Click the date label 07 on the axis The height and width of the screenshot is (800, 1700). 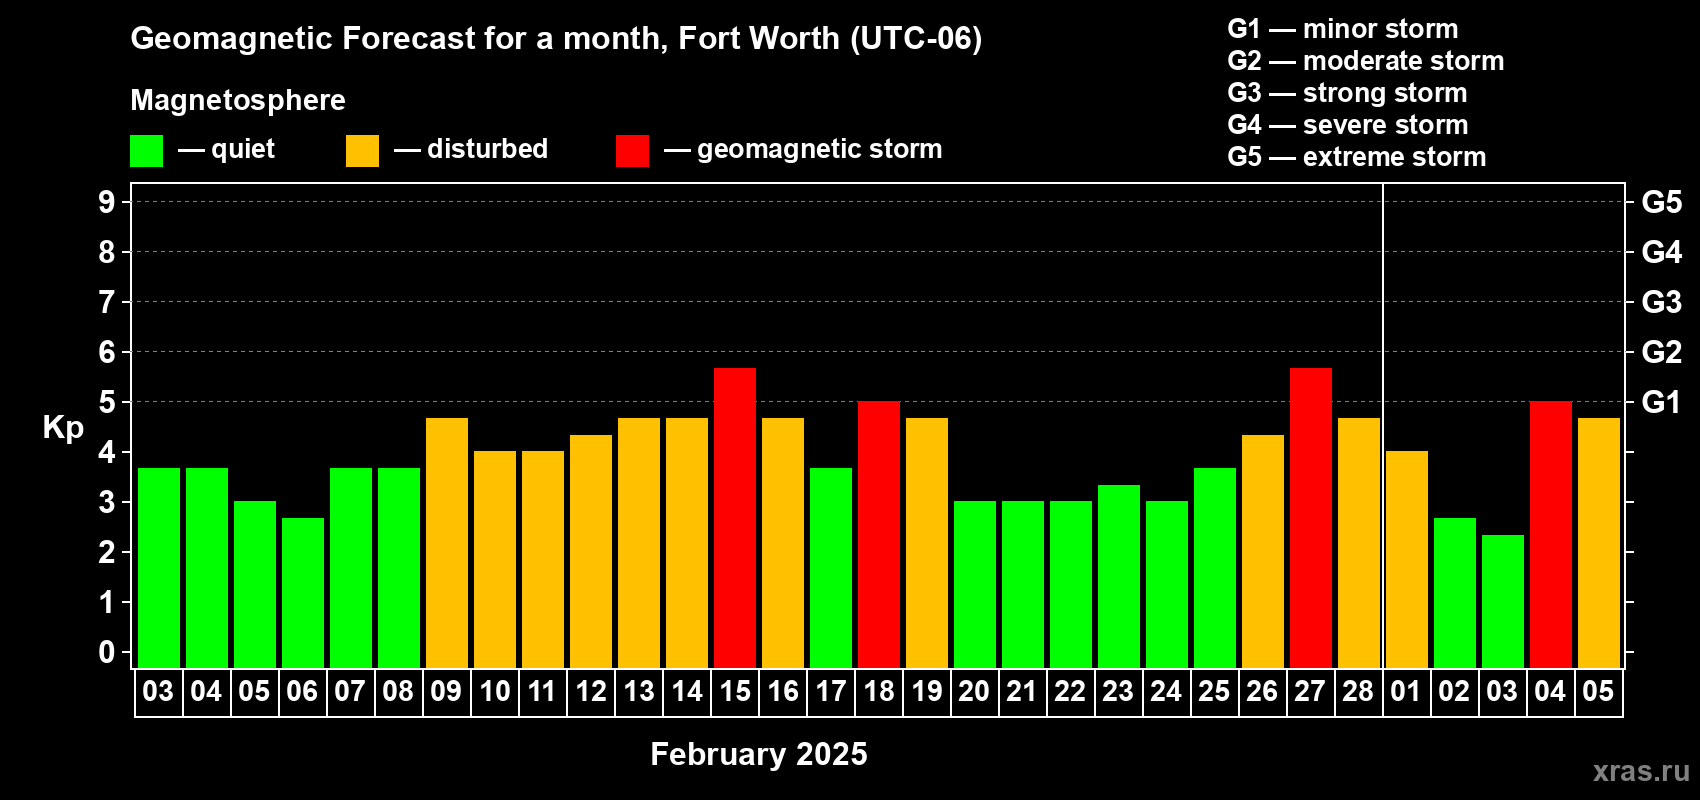tap(350, 691)
